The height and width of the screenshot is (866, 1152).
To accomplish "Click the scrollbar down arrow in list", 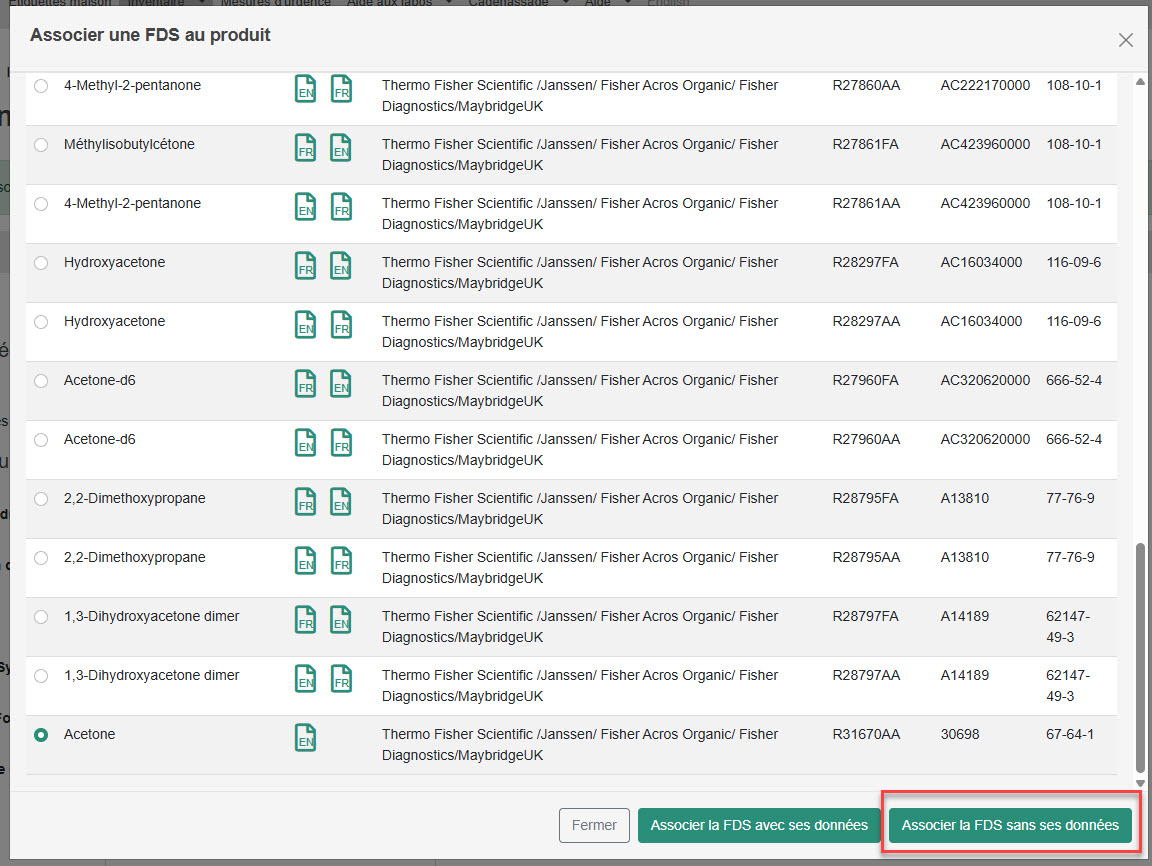I will tap(1142, 783).
